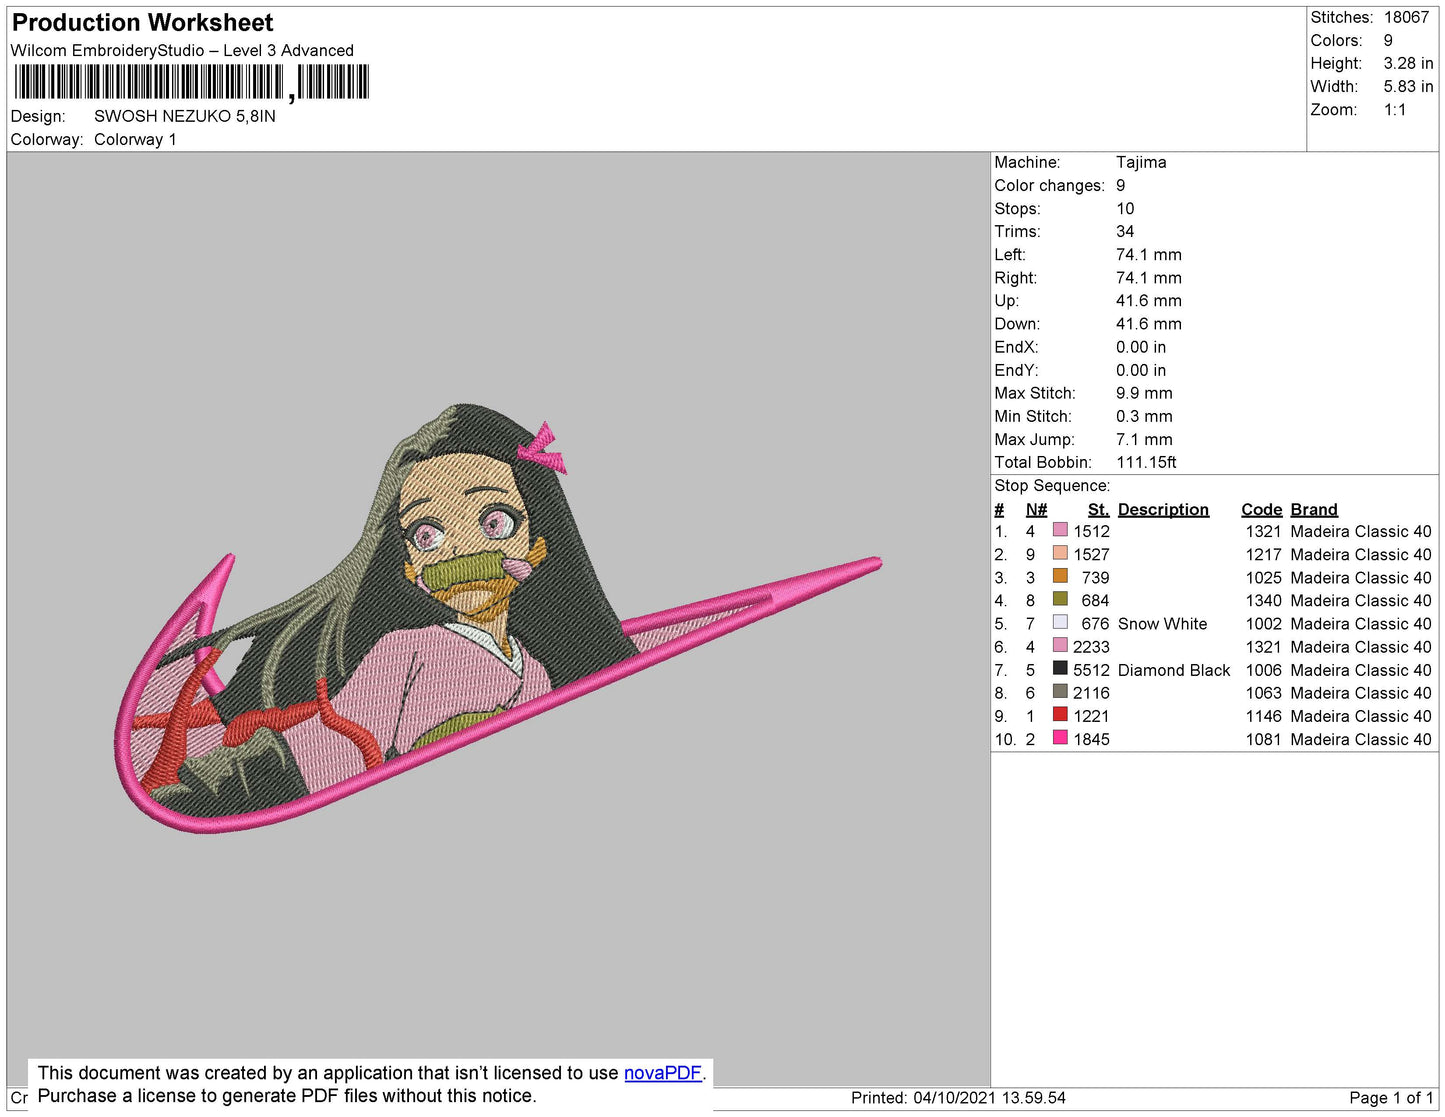Click the Page 1 of 1 footer text
This screenshot has height=1117, width=1445.
1390,1098
